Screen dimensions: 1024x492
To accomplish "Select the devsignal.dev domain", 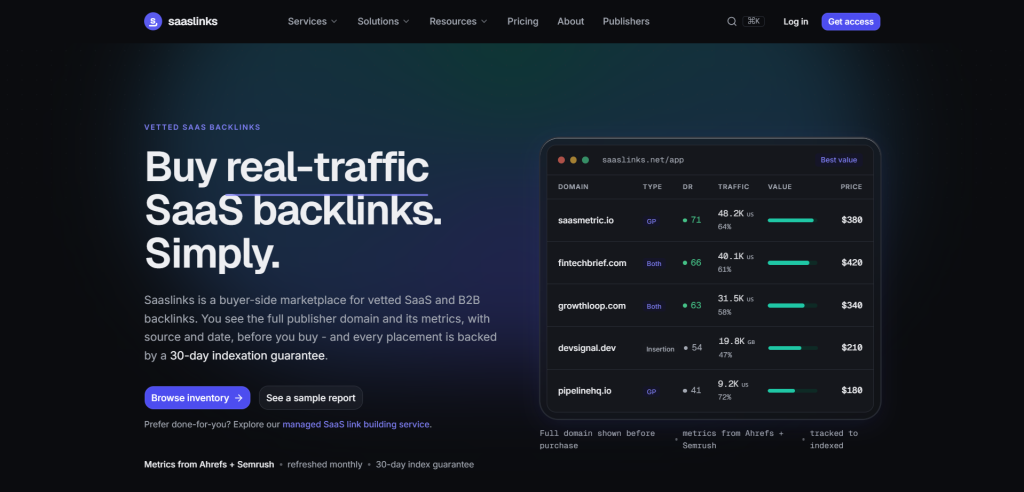I will pos(586,348).
